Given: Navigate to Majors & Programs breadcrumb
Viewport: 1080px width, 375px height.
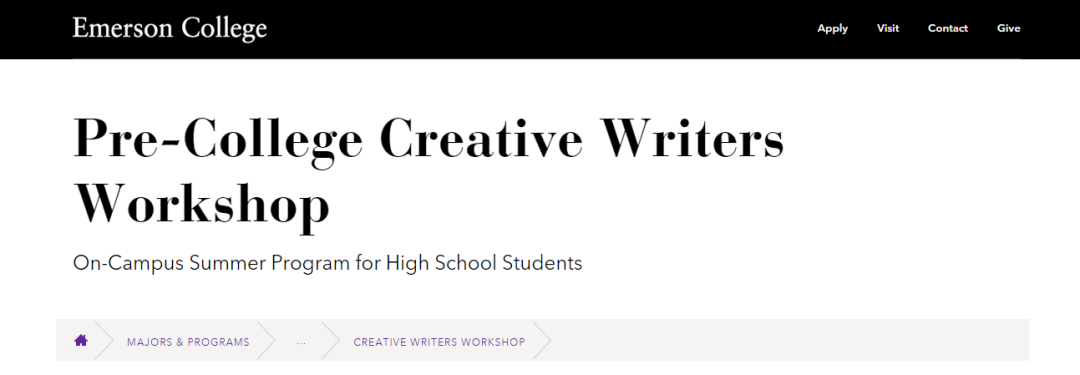Looking at the screenshot, I should click(x=188, y=342).
